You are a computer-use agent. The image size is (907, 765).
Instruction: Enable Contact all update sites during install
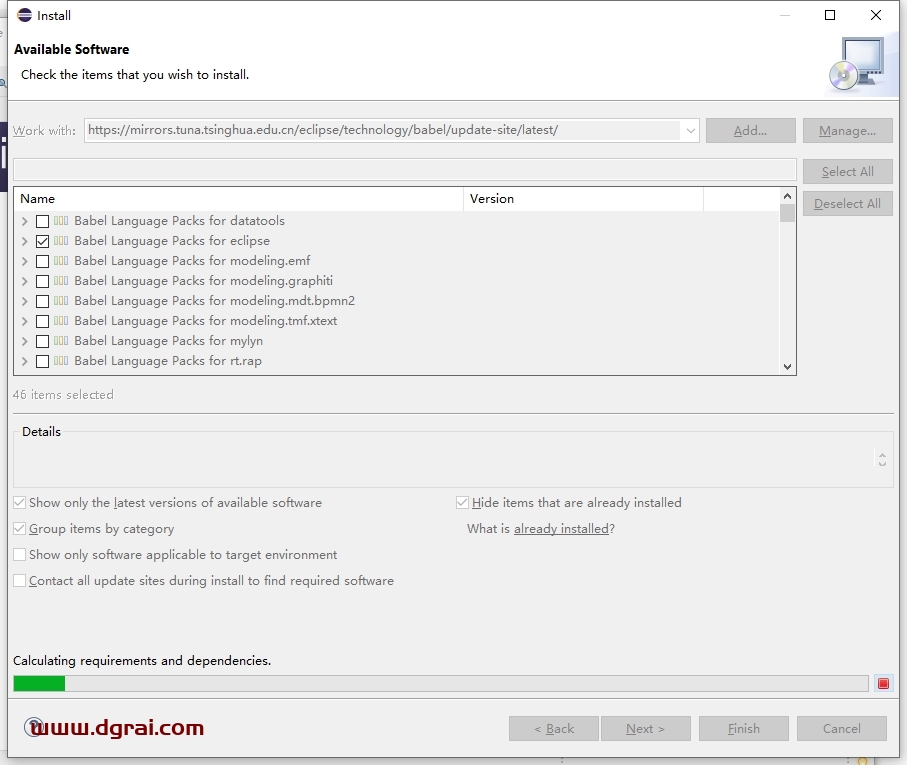pos(20,581)
